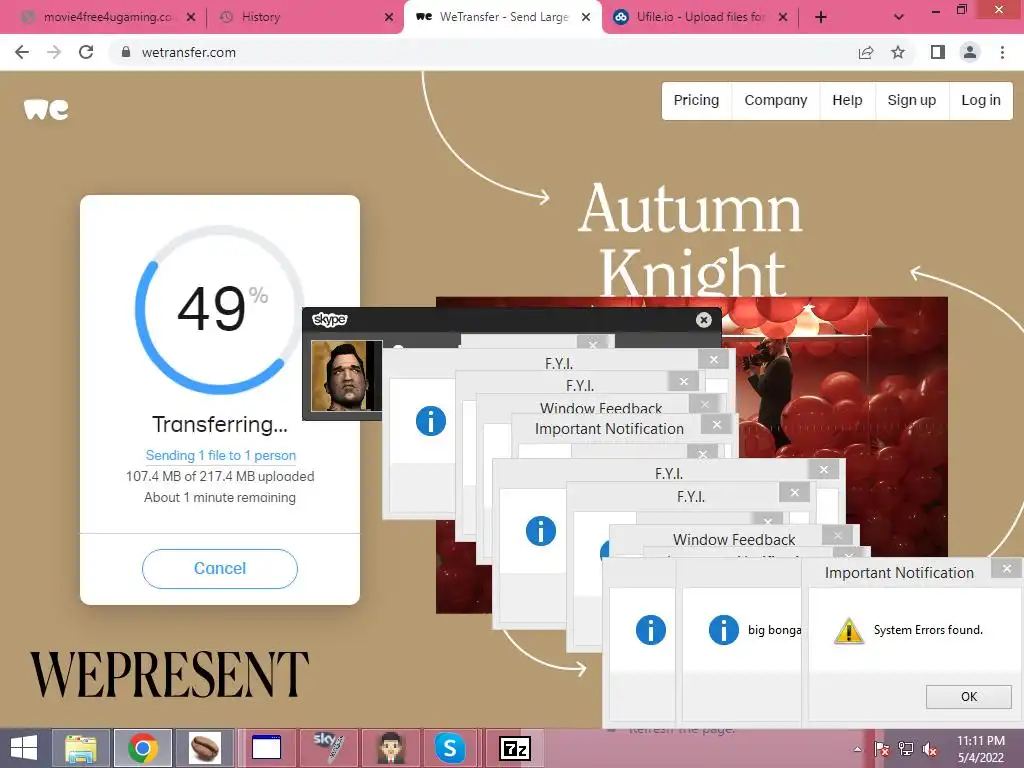Open the coffee bean app in taskbar

204,748
